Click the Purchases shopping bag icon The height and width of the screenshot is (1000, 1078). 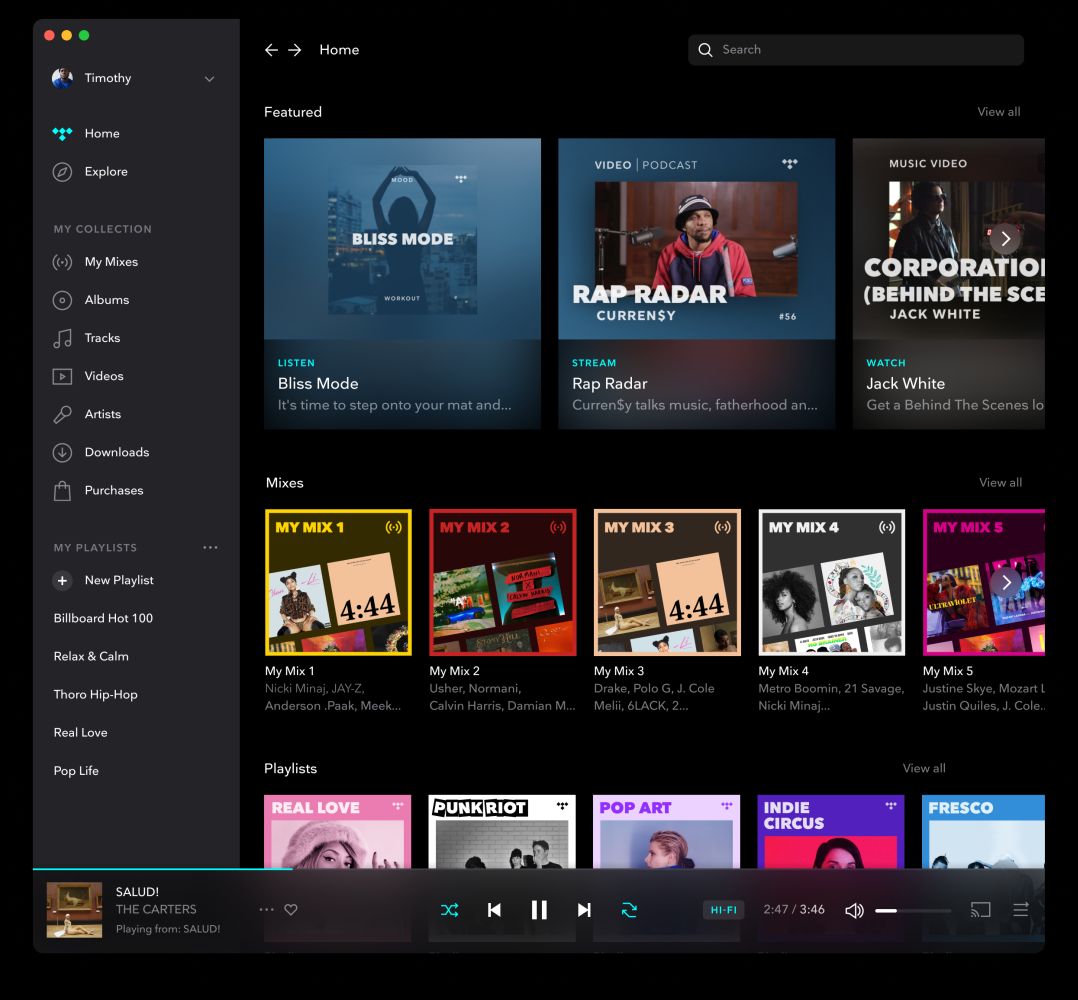62,491
